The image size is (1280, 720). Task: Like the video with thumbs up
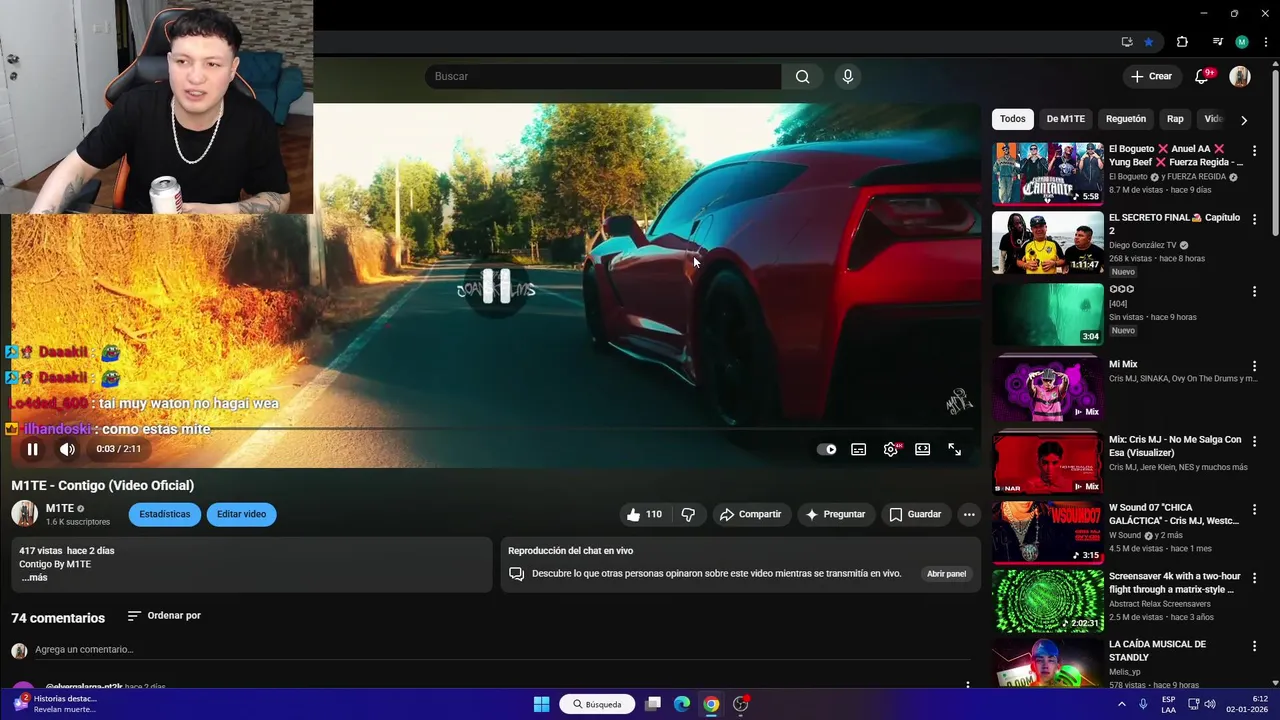click(x=645, y=515)
